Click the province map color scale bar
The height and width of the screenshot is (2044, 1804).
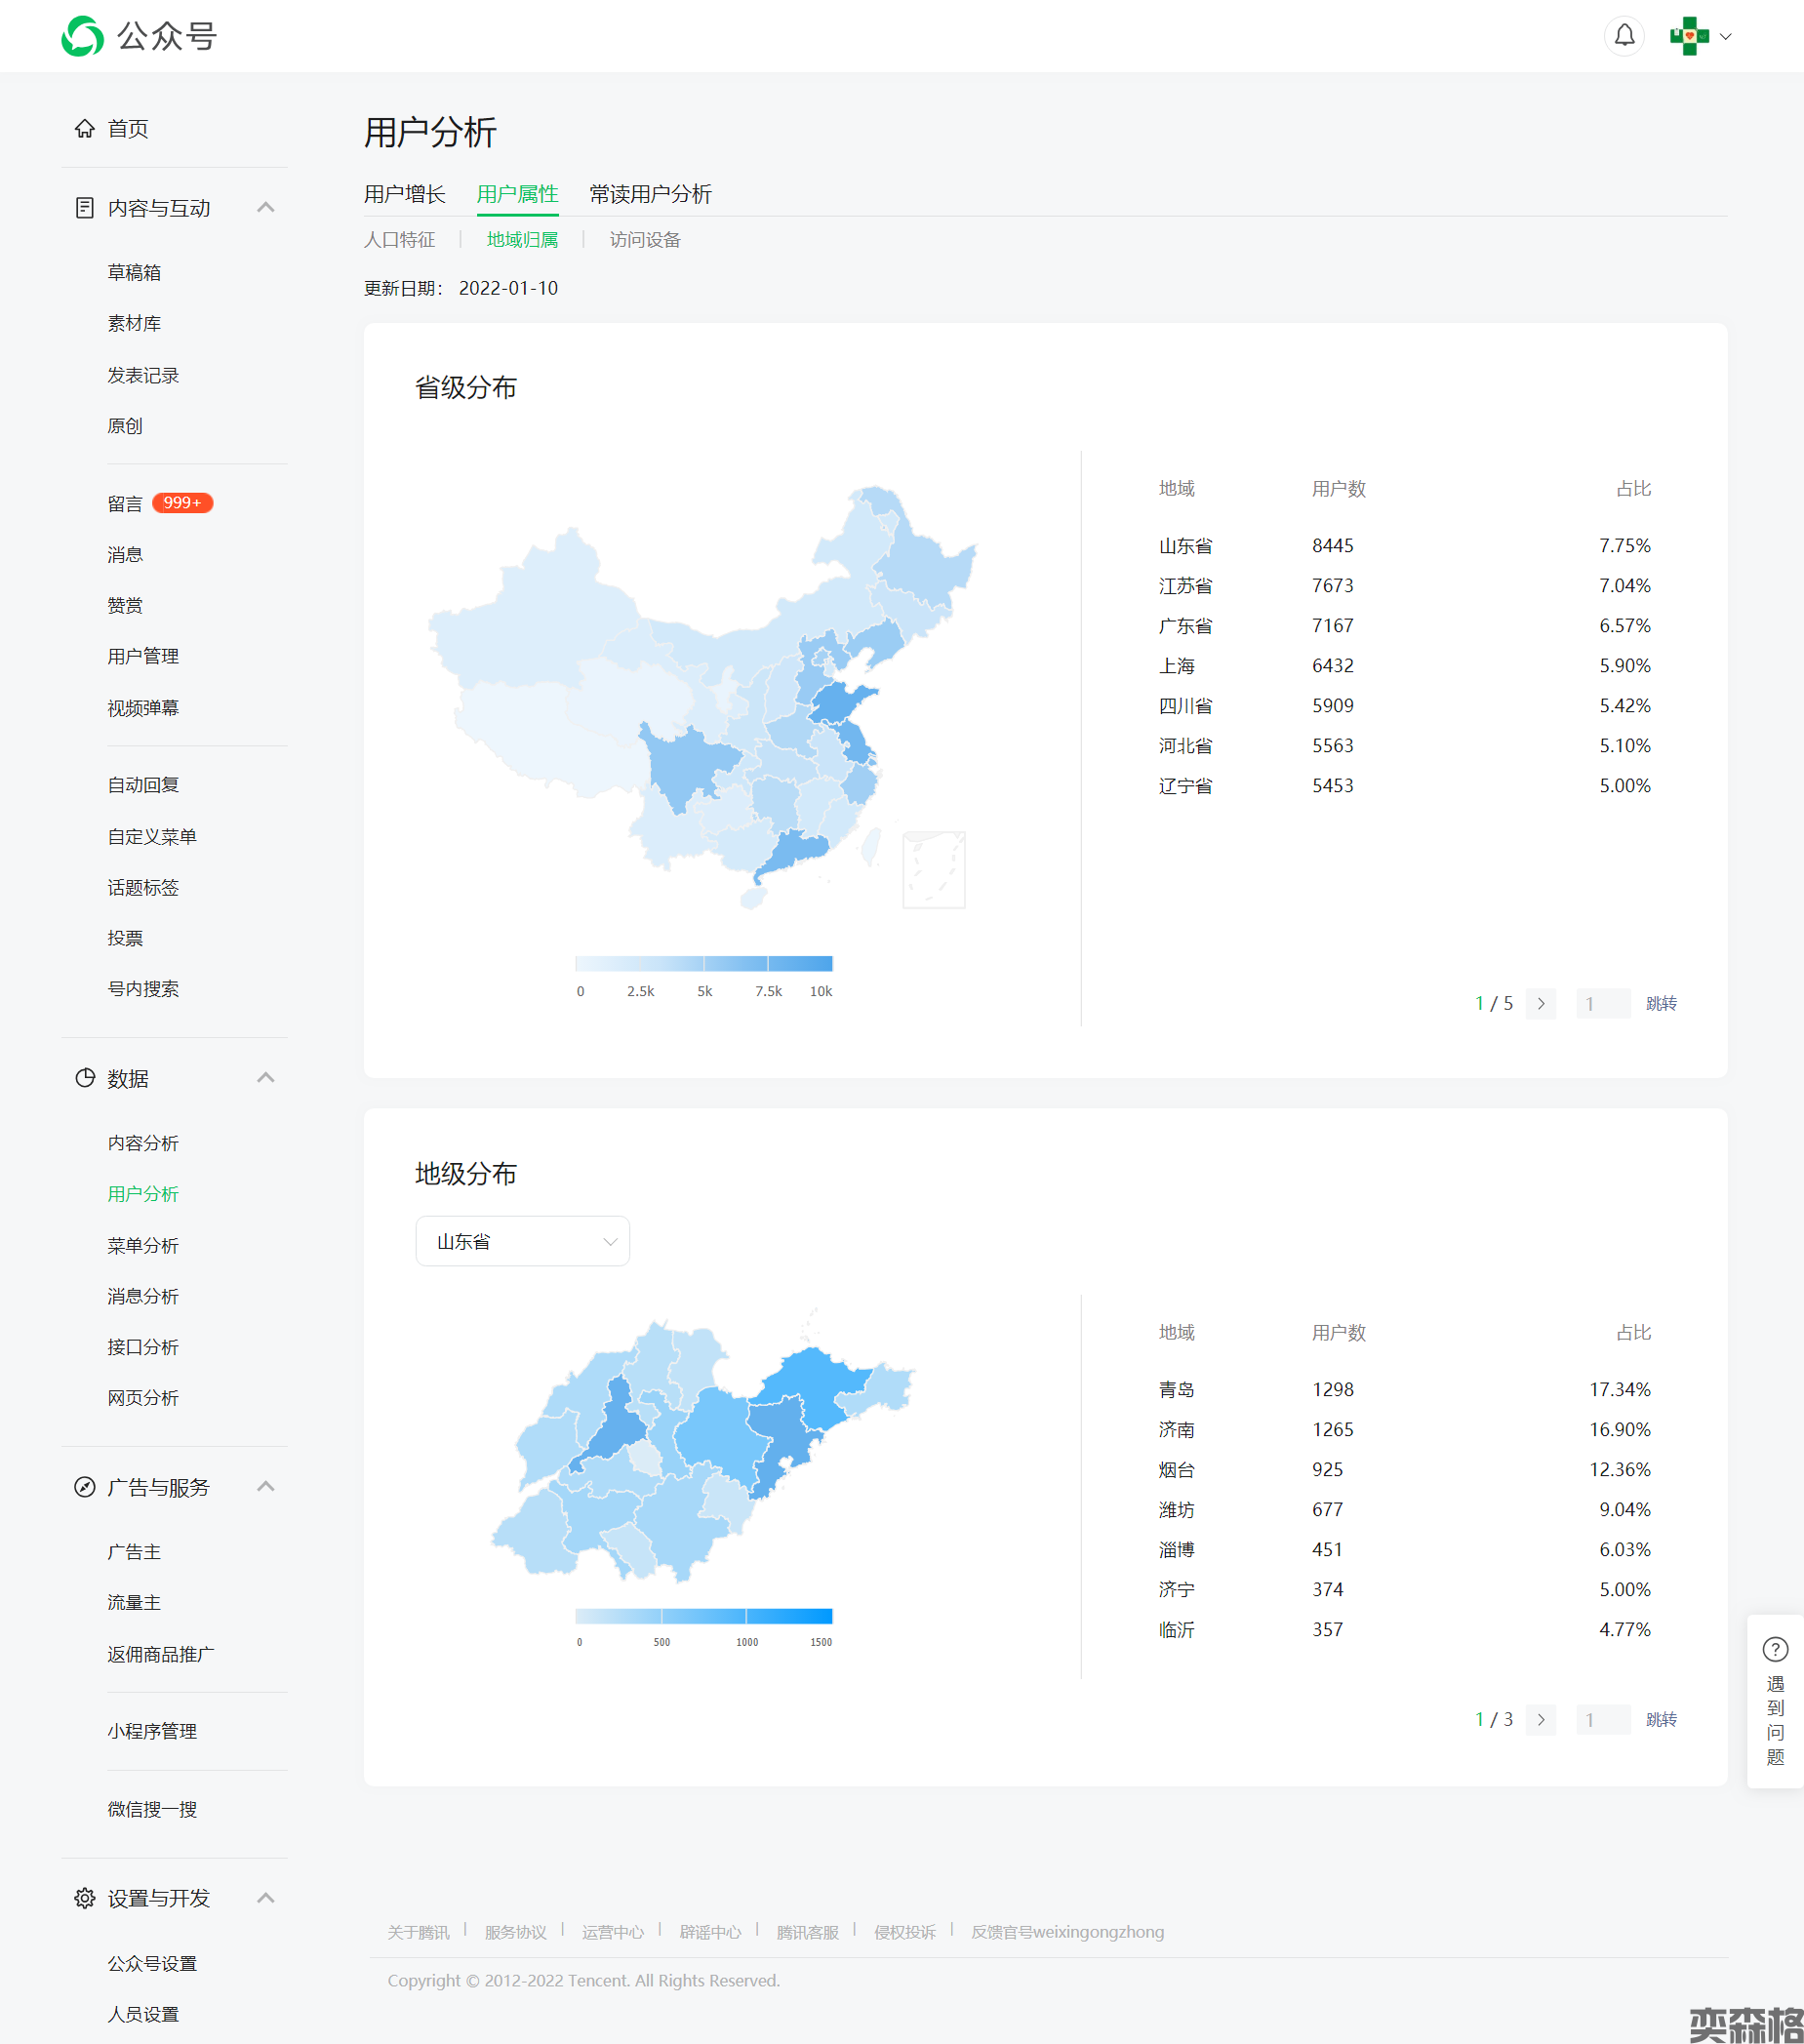703,964
